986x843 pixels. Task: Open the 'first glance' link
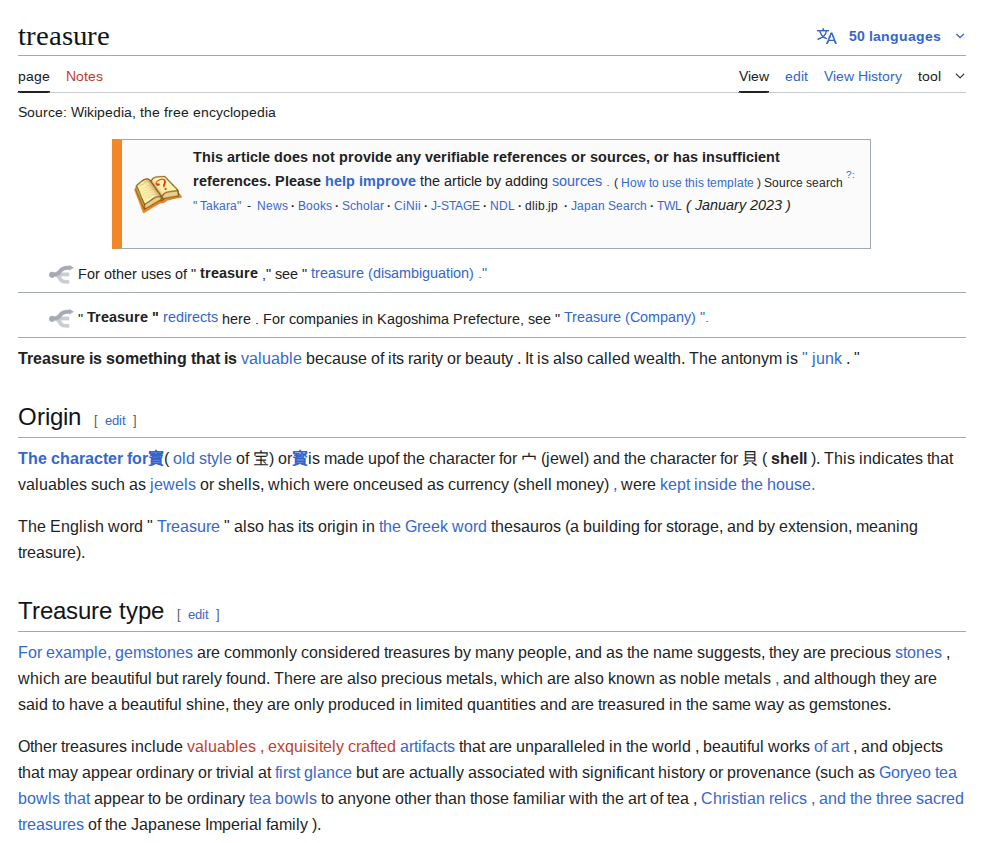pyautogui.click(x=313, y=773)
